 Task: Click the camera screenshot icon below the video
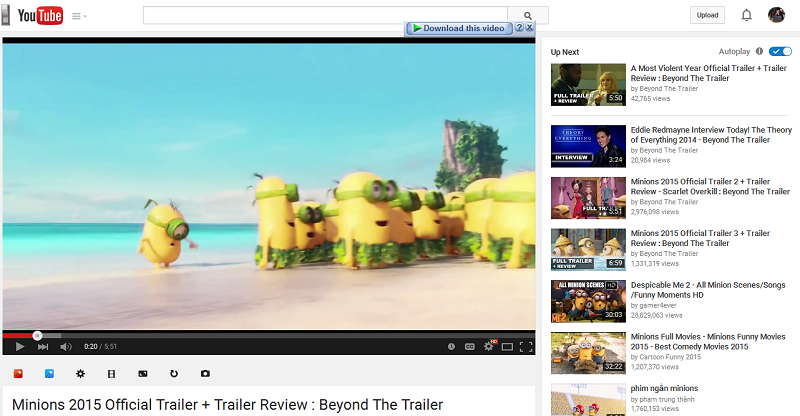click(x=205, y=374)
